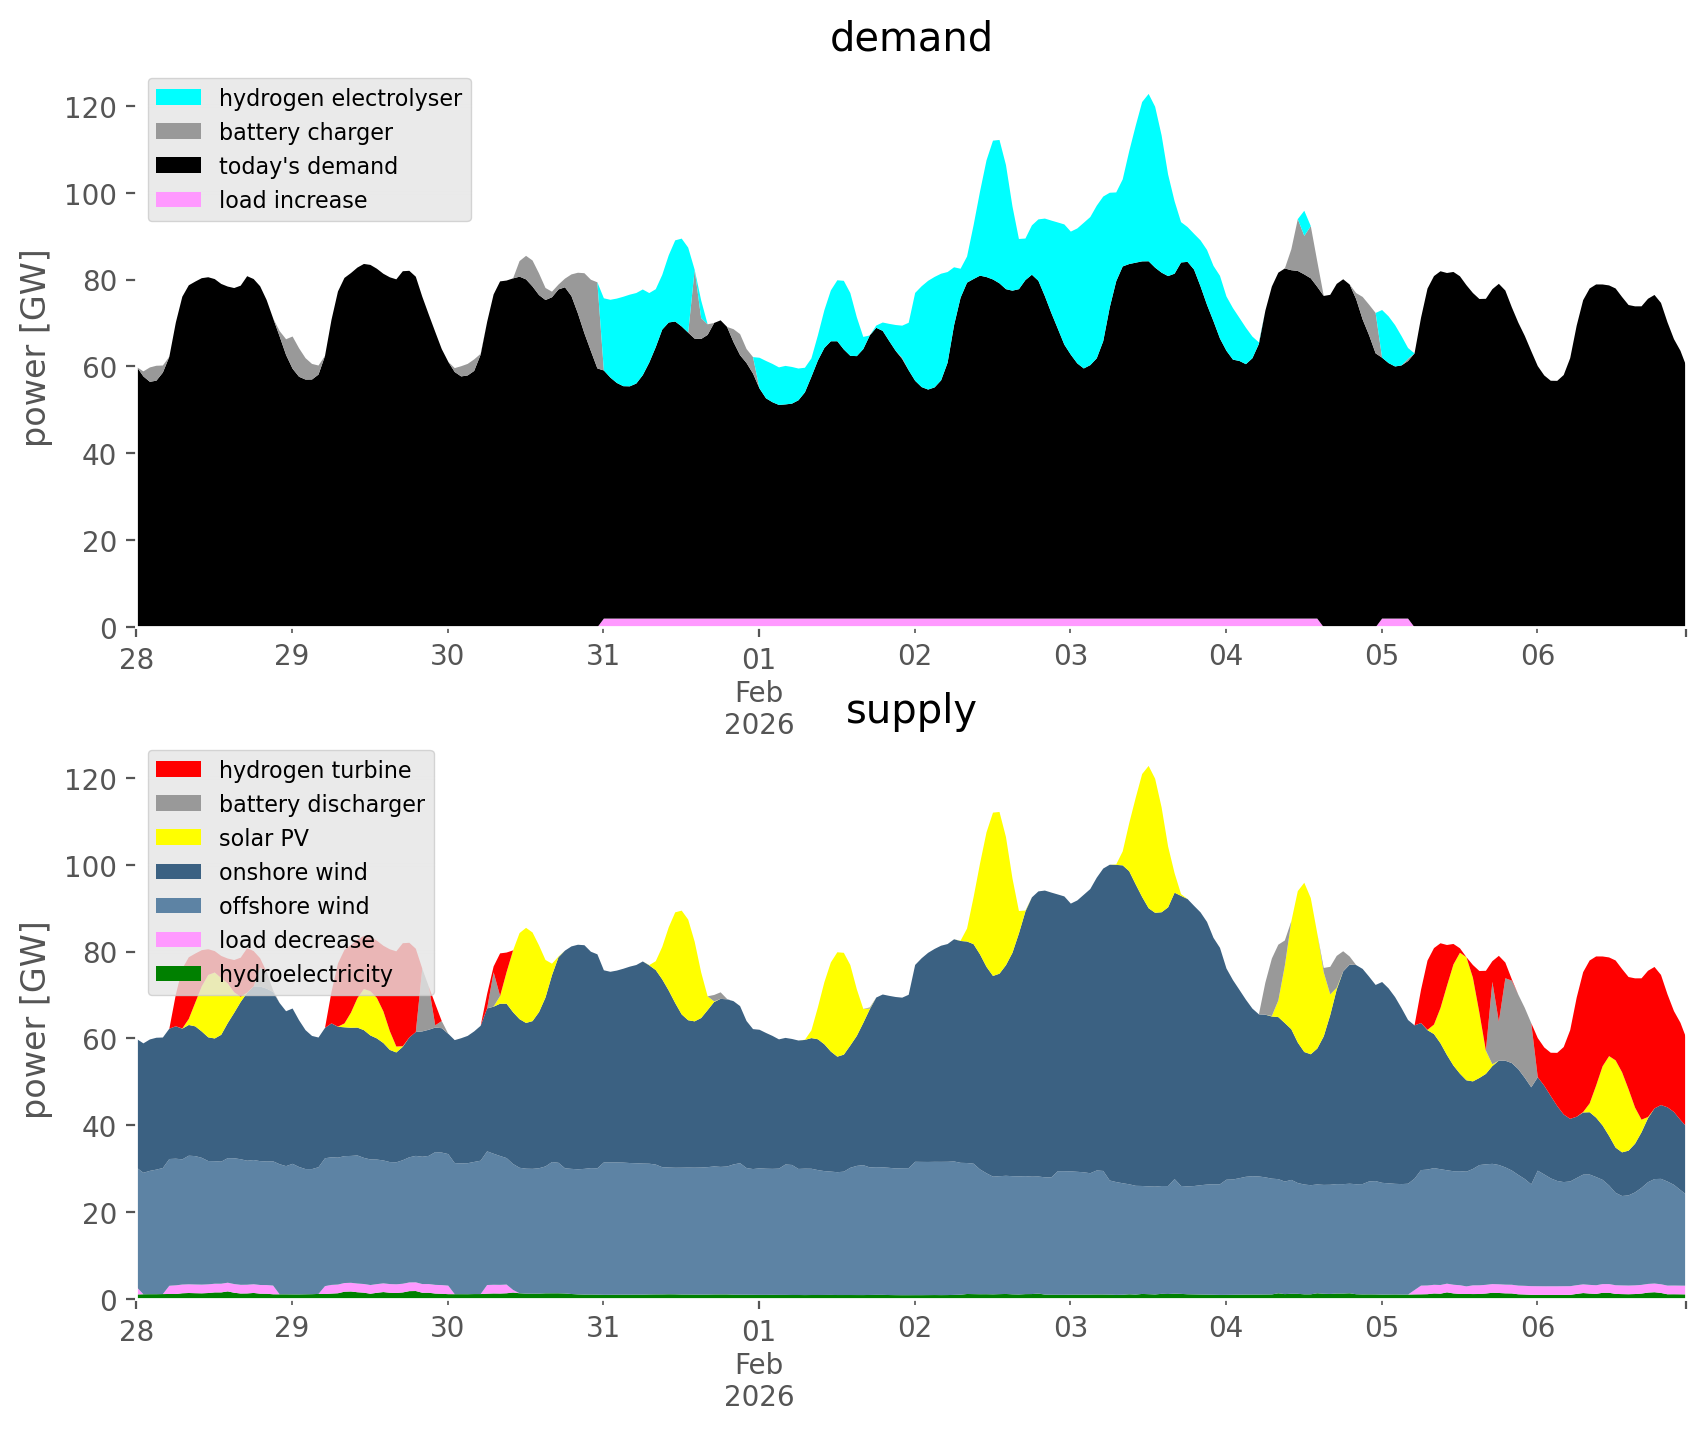This screenshot has width=1706, height=1431.
Task: Click the demand chart power [GW] axis label
Action: [35, 348]
